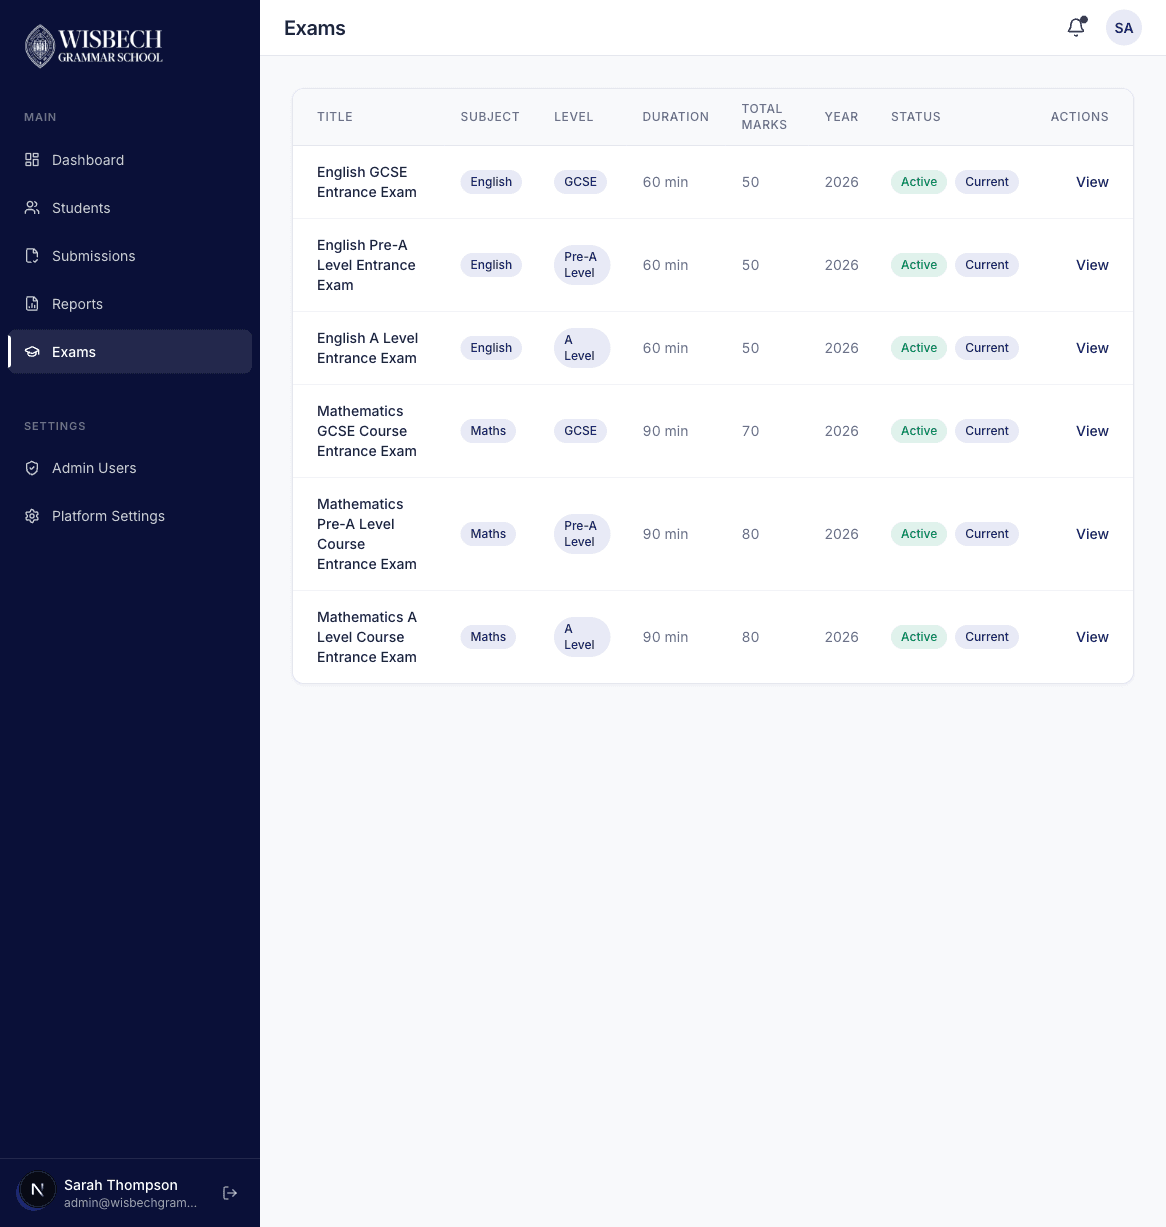Click Active badge on English A Level row
The image size is (1166, 1227).
918,348
